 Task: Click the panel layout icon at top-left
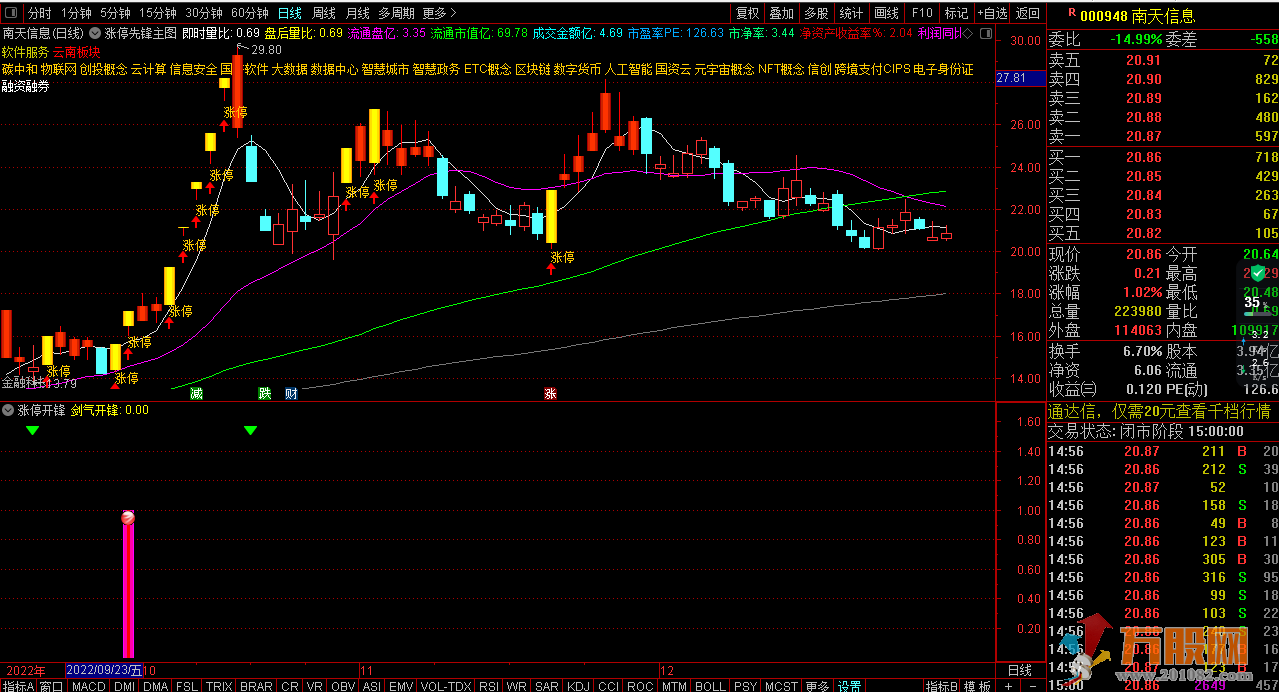[11, 13]
